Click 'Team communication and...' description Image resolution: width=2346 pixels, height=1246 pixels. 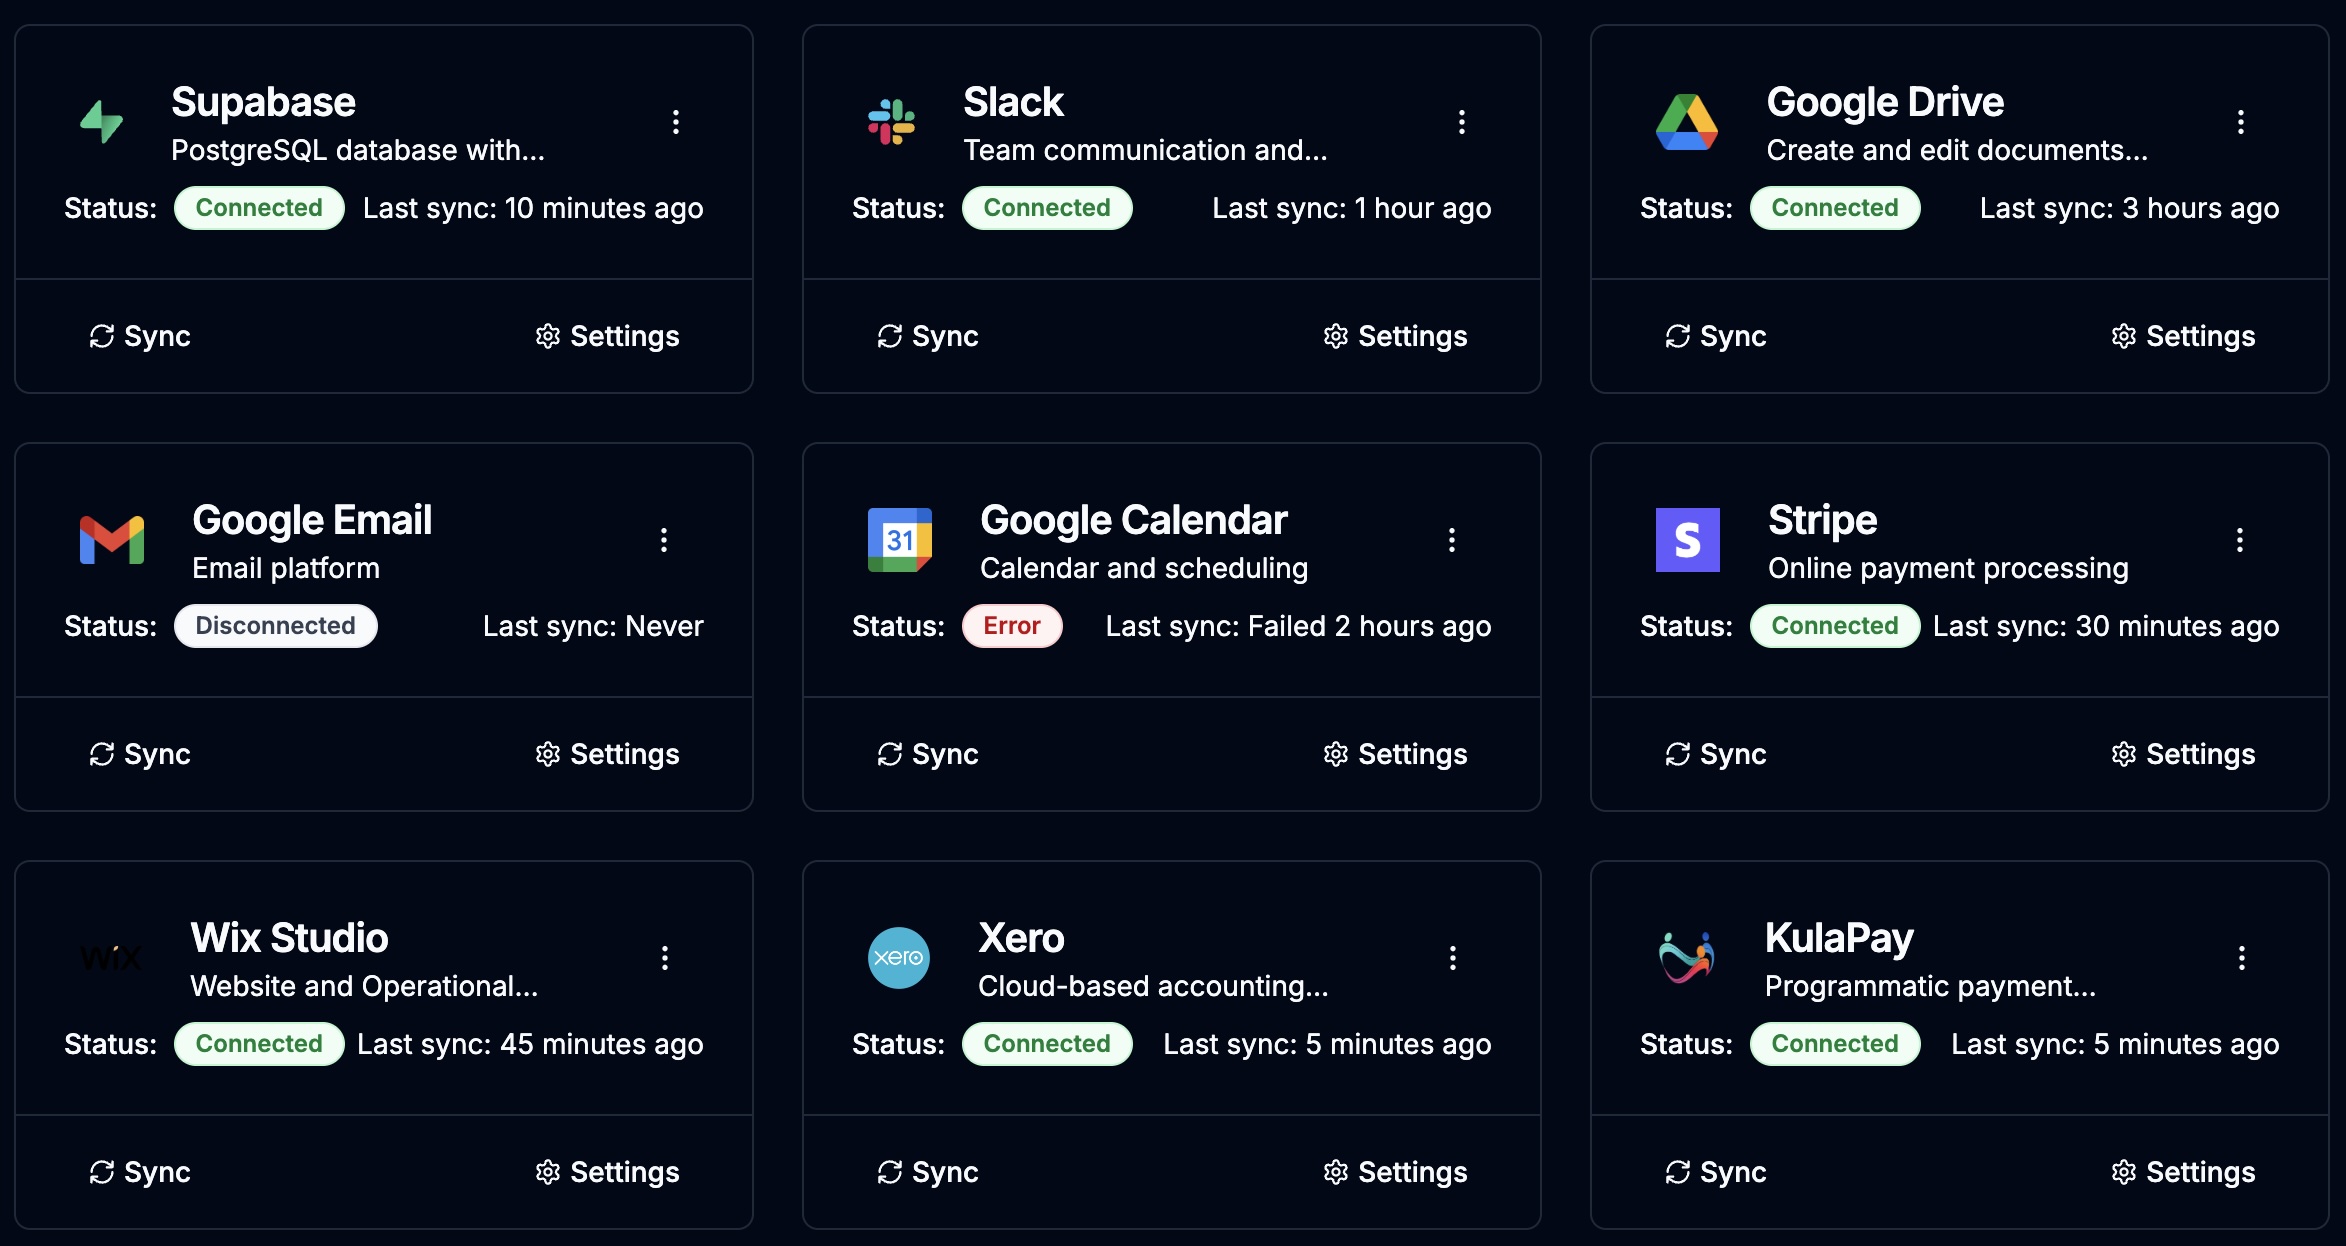pyautogui.click(x=1145, y=150)
